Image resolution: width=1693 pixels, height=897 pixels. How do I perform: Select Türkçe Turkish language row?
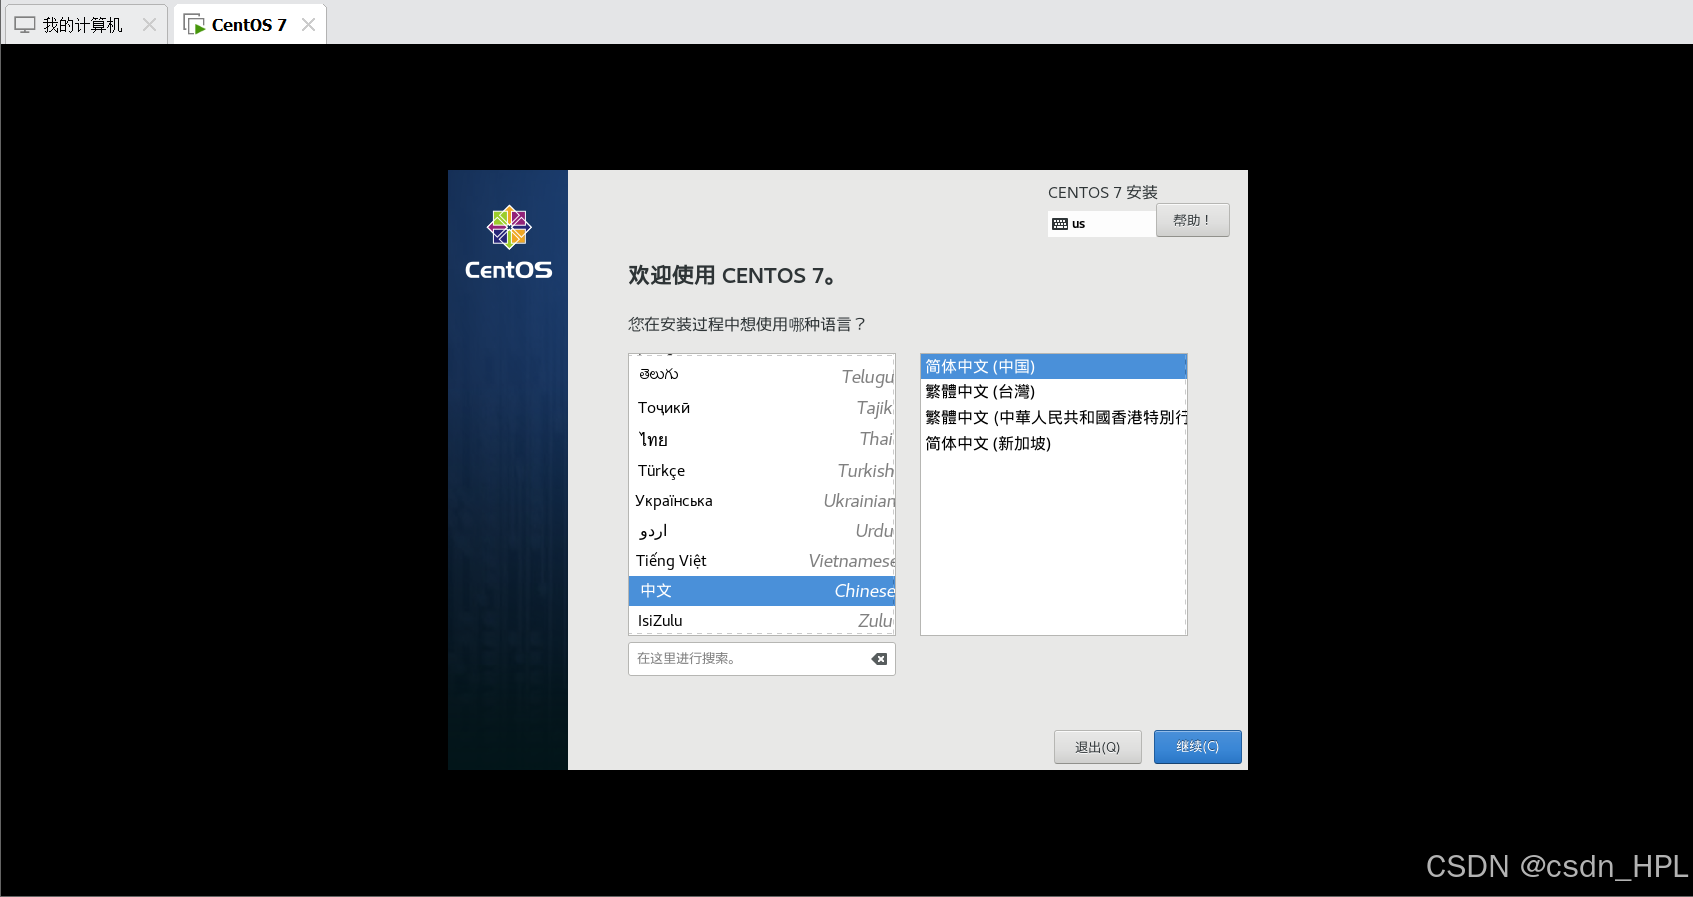coord(762,470)
